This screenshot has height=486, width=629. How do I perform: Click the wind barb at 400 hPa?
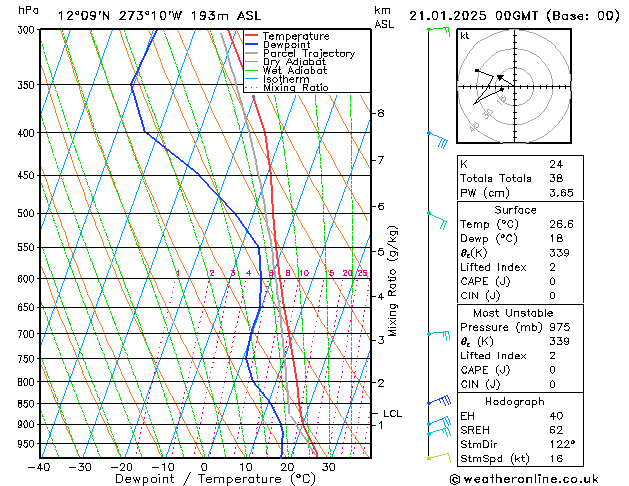tap(437, 140)
